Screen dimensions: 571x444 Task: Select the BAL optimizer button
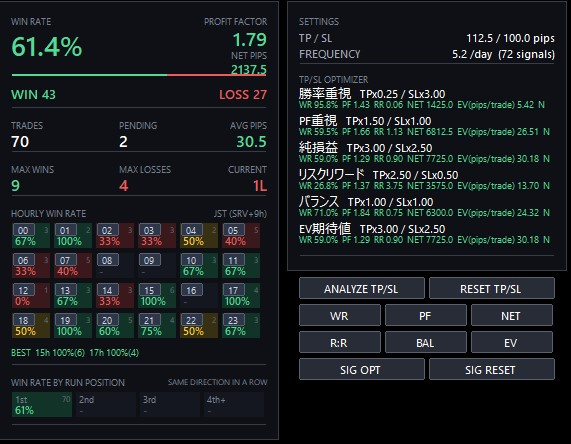click(426, 342)
